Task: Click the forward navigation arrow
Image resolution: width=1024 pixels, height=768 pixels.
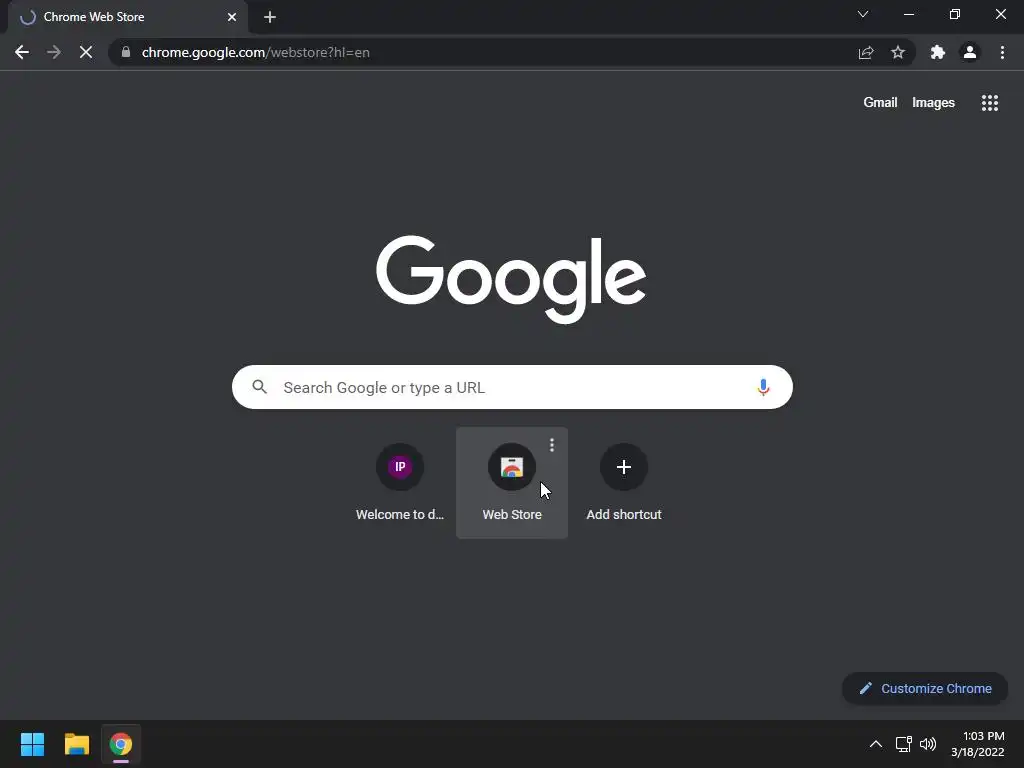Action: pos(54,52)
